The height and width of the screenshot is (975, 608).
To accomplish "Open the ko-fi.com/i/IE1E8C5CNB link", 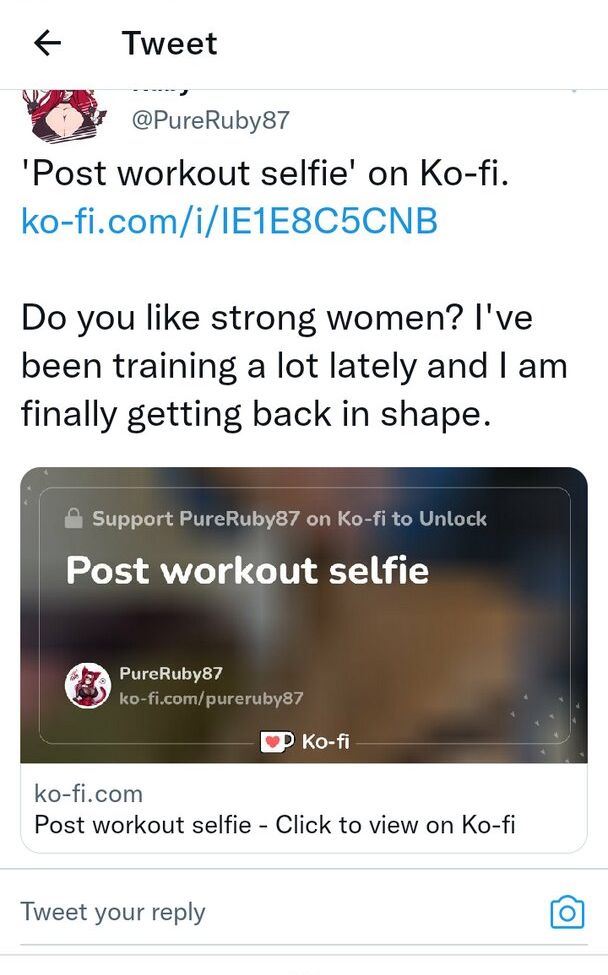I will 229,220.
